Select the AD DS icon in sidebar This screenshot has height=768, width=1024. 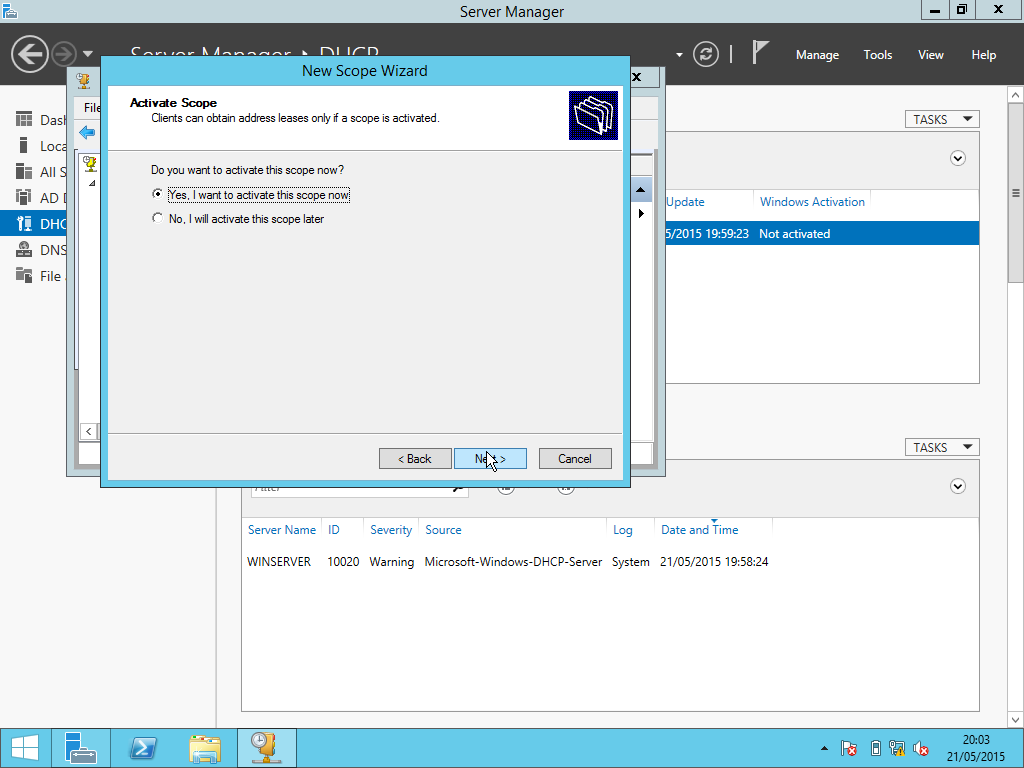pyautogui.click(x=24, y=197)
